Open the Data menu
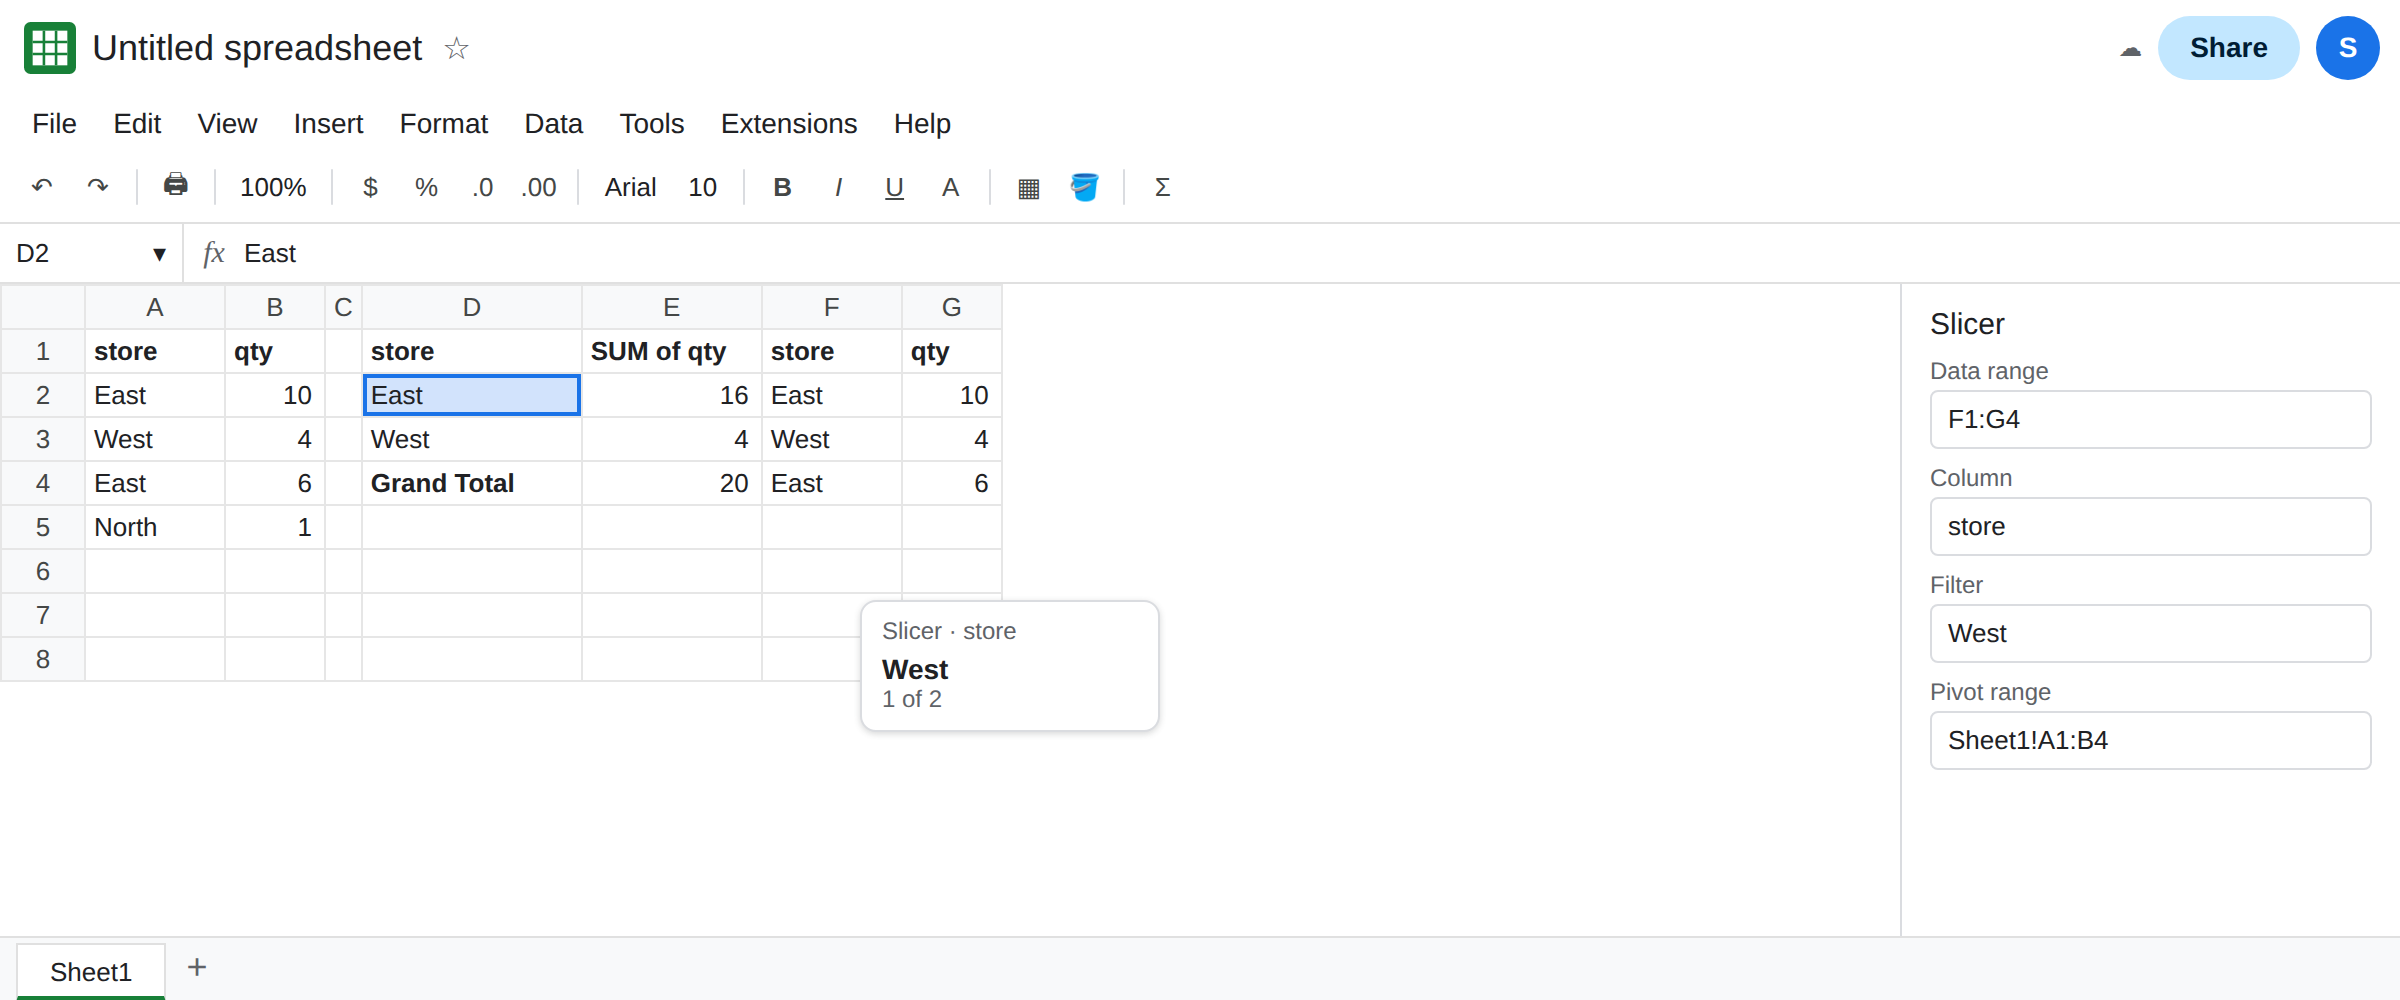 pyautogui.click(x=553, y=123)
